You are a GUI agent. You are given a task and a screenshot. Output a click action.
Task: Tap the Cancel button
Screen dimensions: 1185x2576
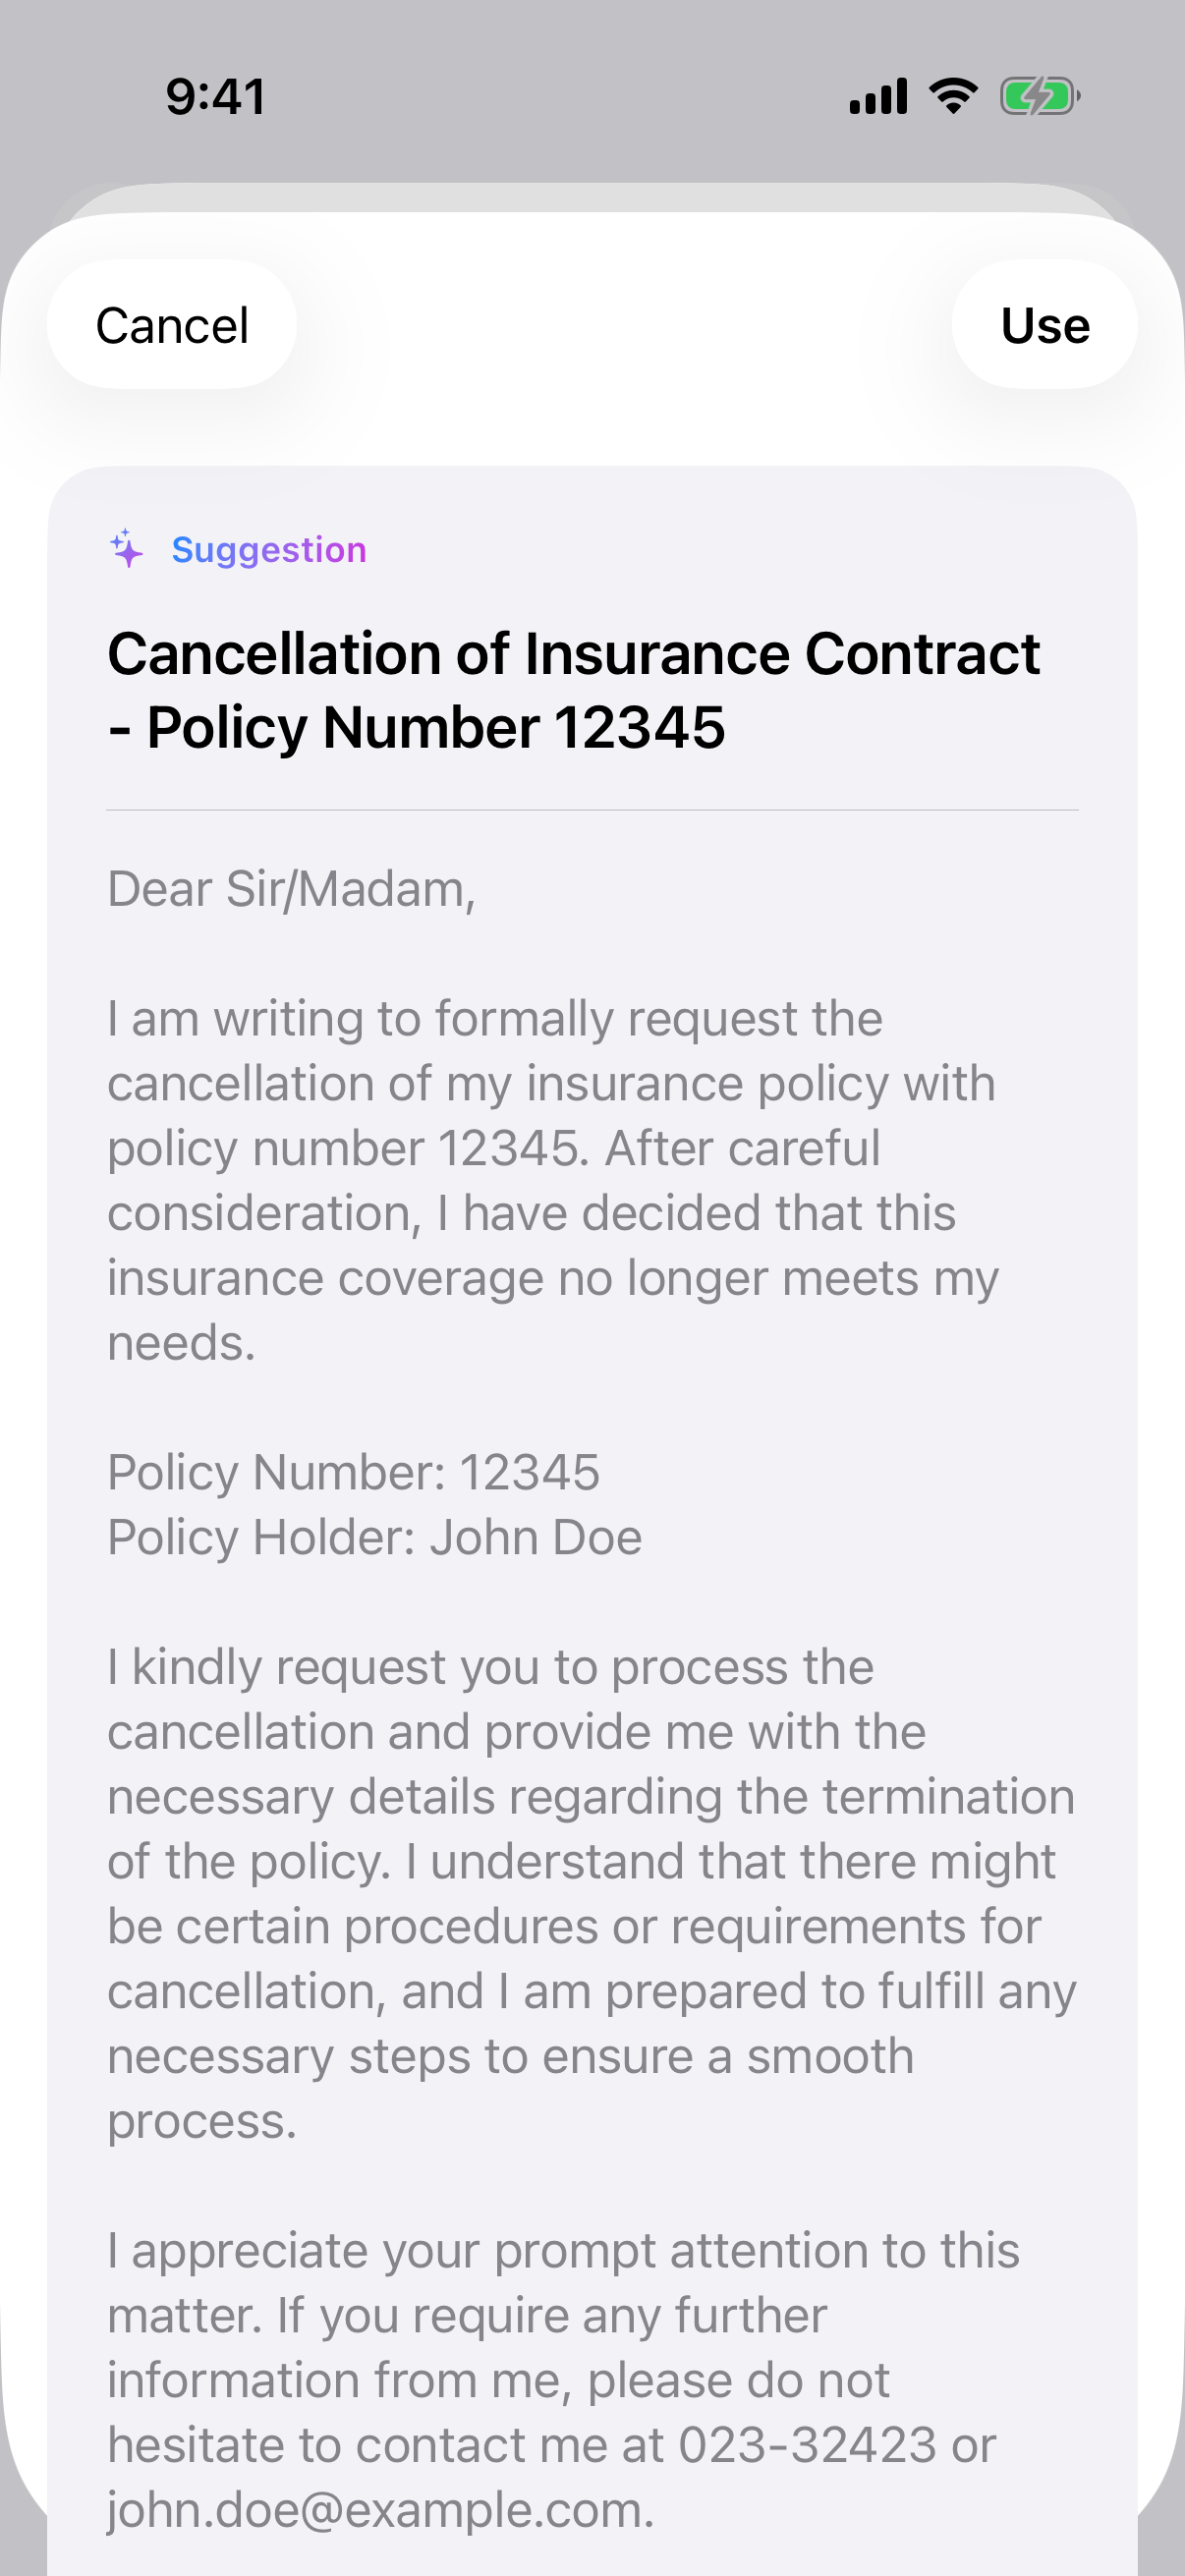[172, 325]
